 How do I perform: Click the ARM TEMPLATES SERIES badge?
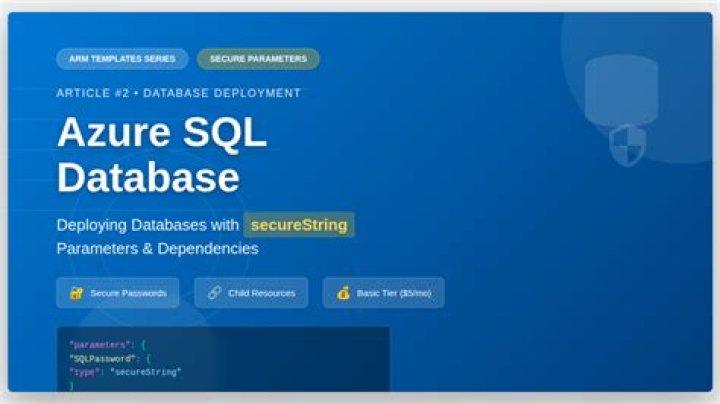click(122, 59)
